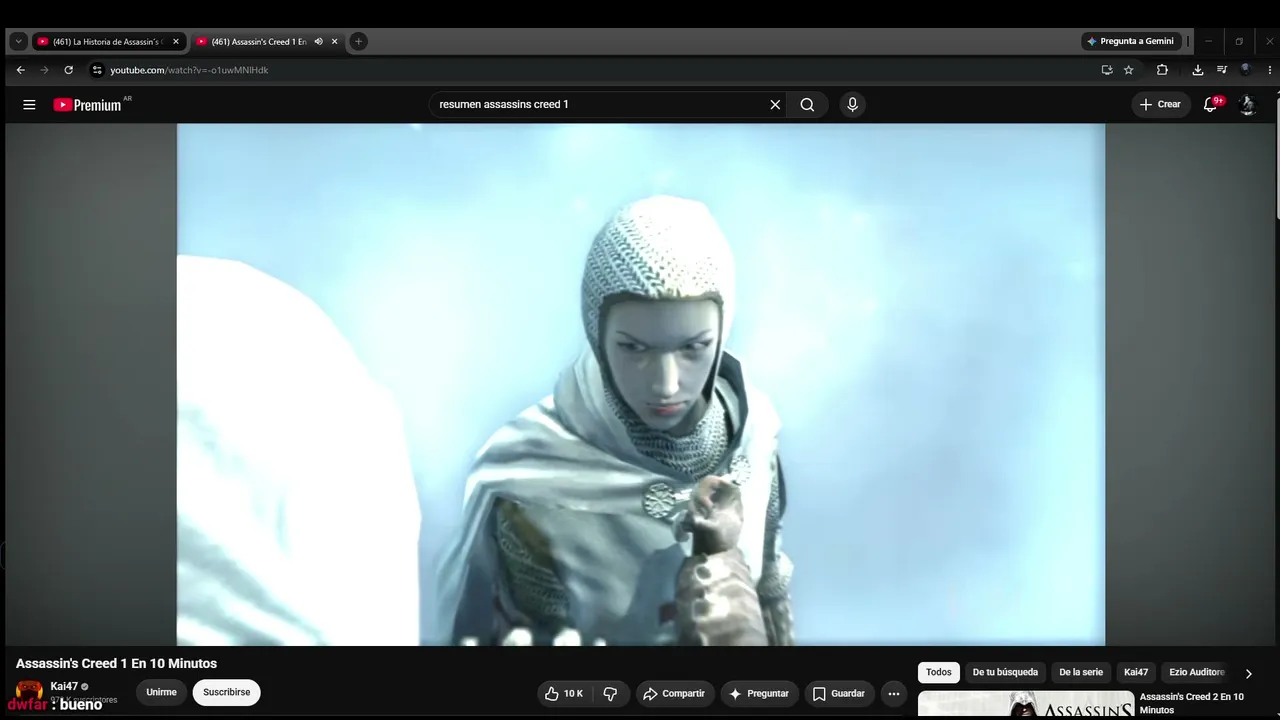This screenshot has width=1280, height=720.
Task: Click the install/cast screen icon in address bar
Action: coord(1107,70)
